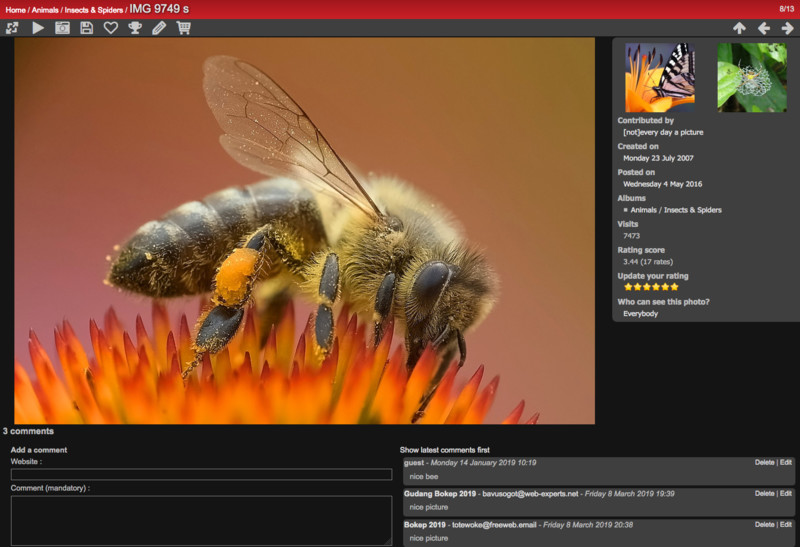Add photo to cart with cart icon

183,28
